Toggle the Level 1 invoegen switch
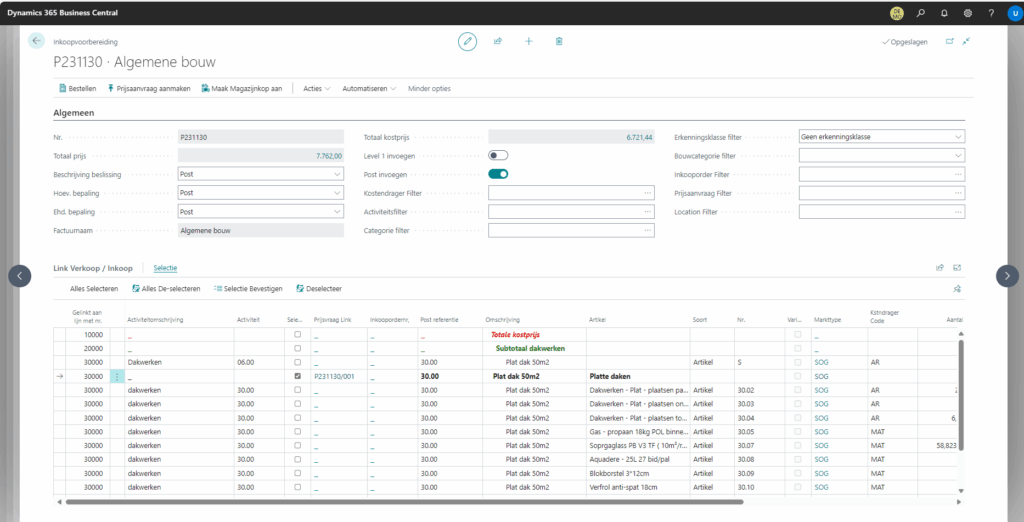1024x522 pixels. pos(498,155)
